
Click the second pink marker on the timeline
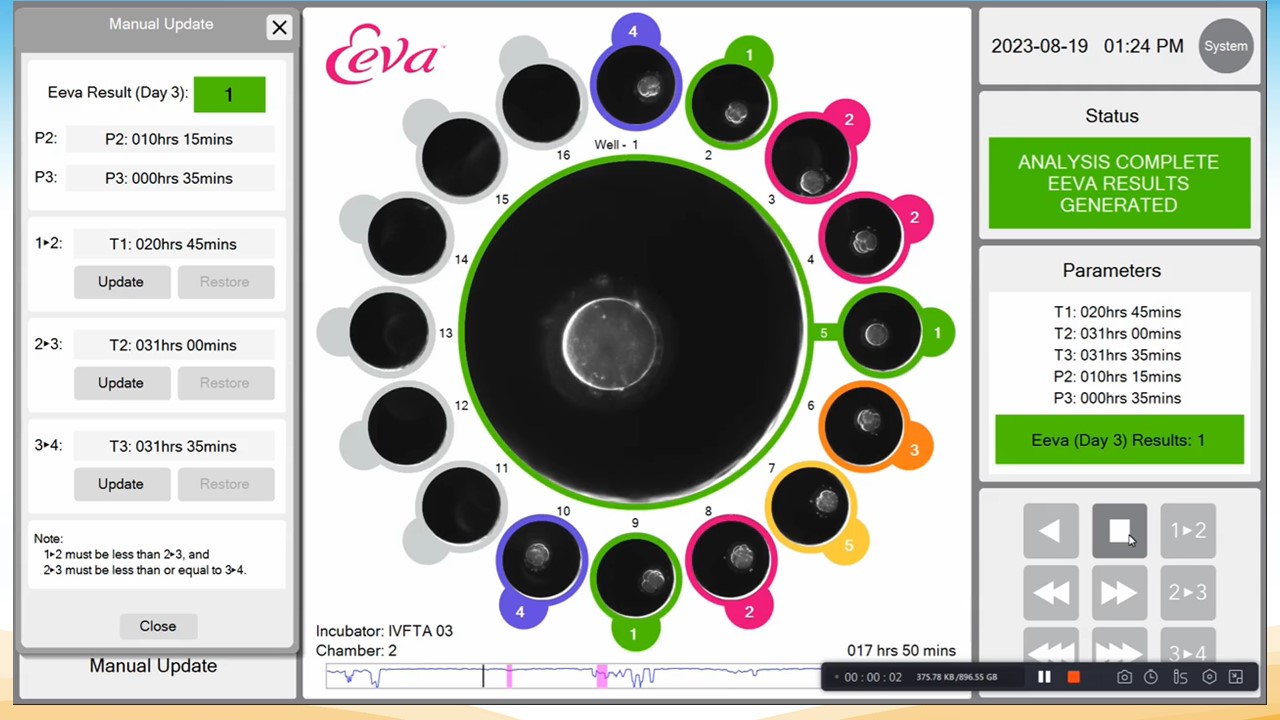[601, 677]
